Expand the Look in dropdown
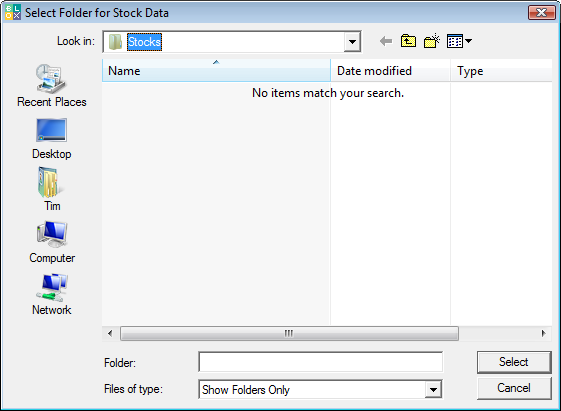This screenshot has height=411, width=561. pyautogui.click(x=352, y=42)
